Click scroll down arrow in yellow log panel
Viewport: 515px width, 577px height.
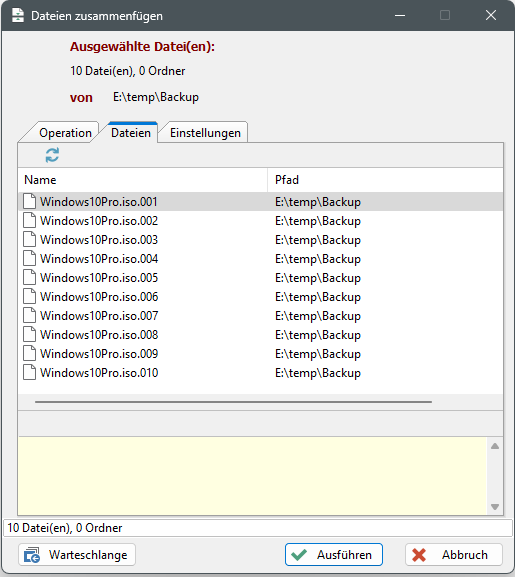coord(495,507)
